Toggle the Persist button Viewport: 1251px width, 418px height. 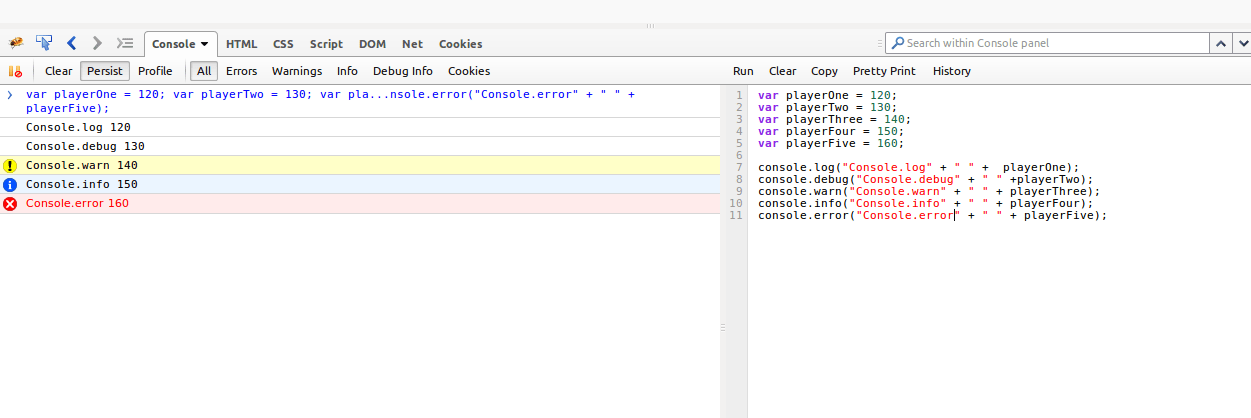(105, 71)
